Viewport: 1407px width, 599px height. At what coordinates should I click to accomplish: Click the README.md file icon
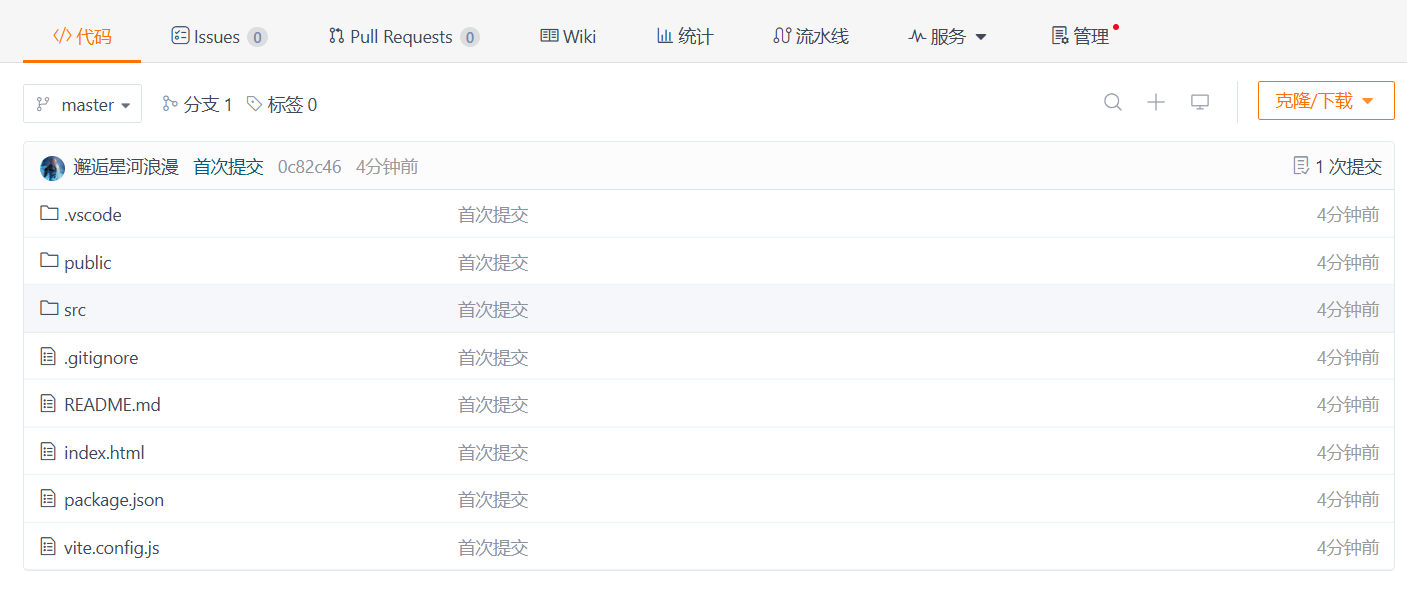click(x=48, y=404)
